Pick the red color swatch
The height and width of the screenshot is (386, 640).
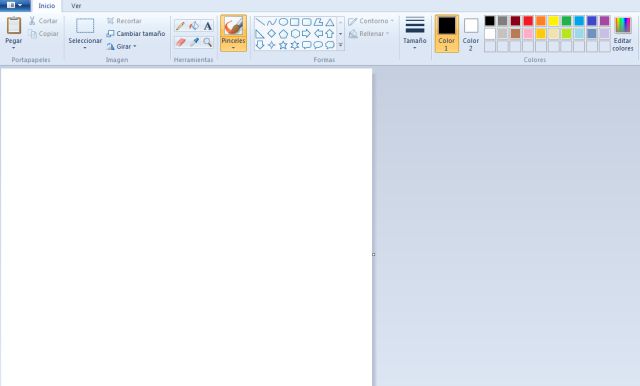528,21
